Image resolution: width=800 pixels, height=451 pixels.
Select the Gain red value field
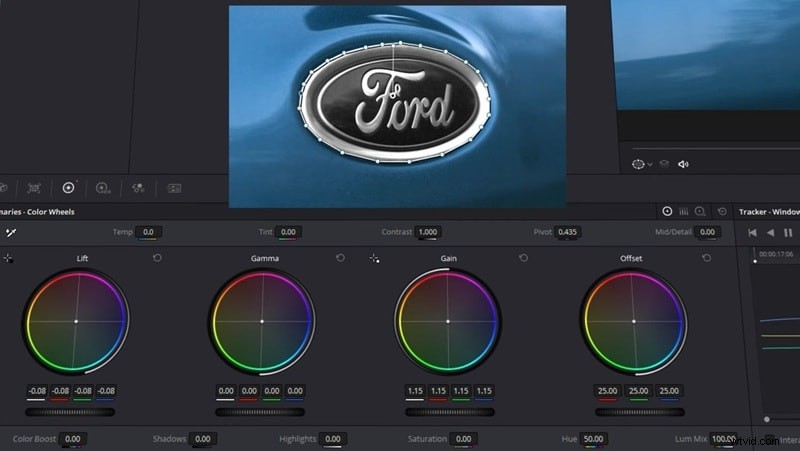438,391
